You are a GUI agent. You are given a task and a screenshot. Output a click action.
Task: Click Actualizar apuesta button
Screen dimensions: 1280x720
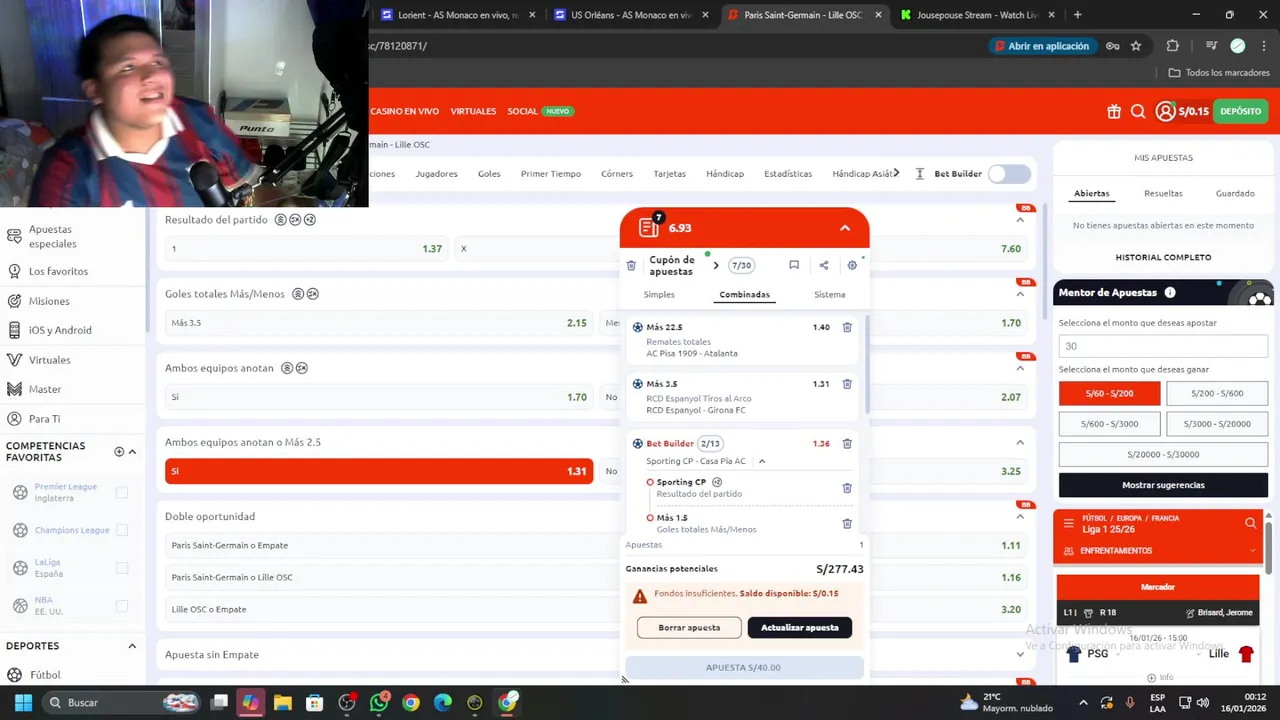tap(800, 628)
